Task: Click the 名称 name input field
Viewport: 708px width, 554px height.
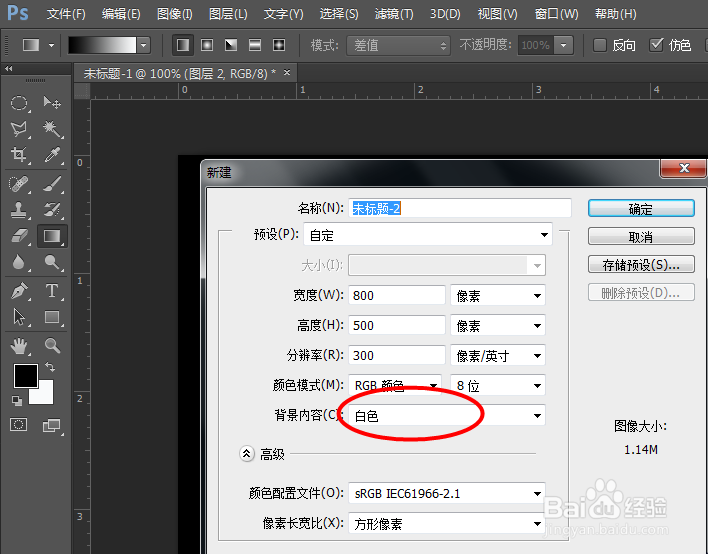Action: pos(460,208)
